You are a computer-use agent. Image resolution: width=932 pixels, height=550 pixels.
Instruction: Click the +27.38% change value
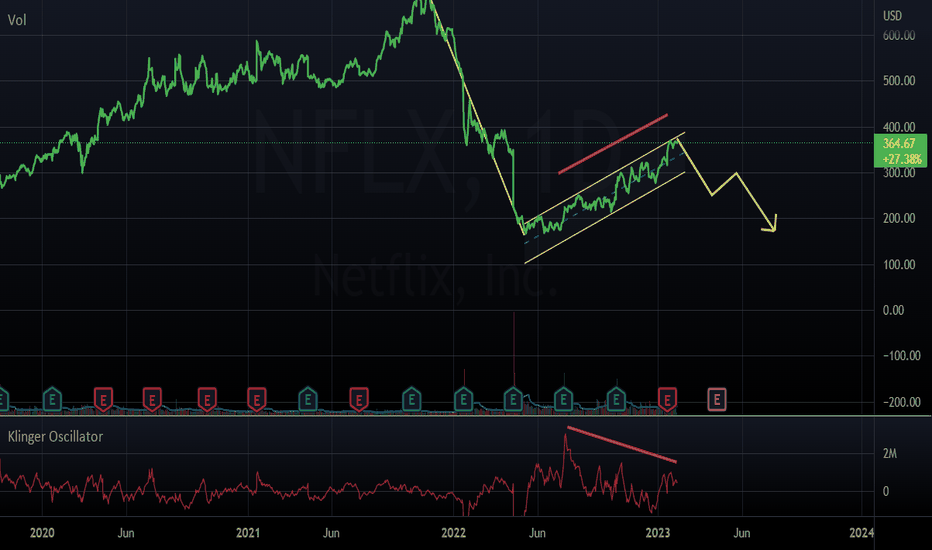902,159
